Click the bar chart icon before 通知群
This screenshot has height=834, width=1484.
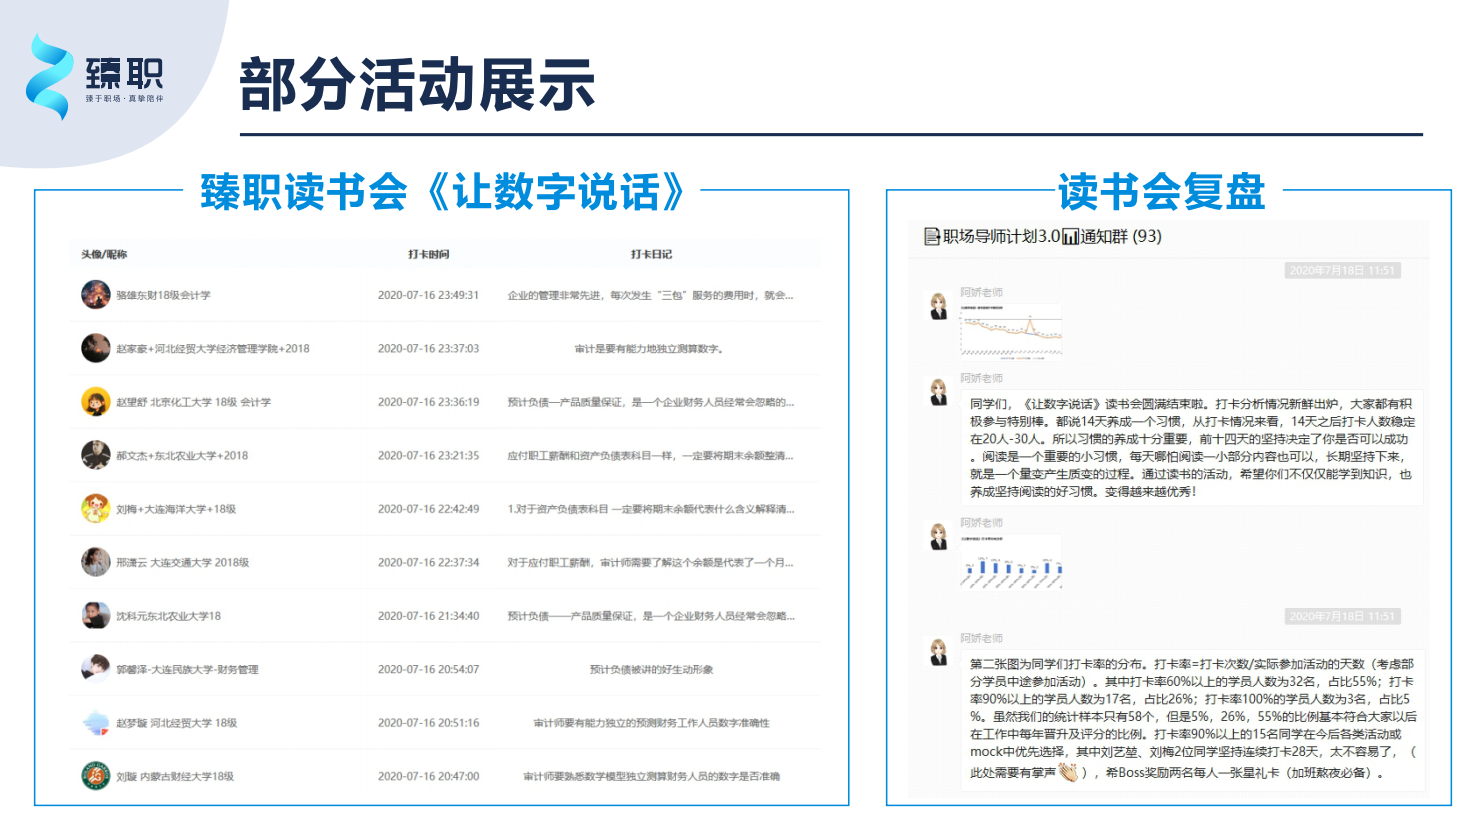click(1070, 237)
